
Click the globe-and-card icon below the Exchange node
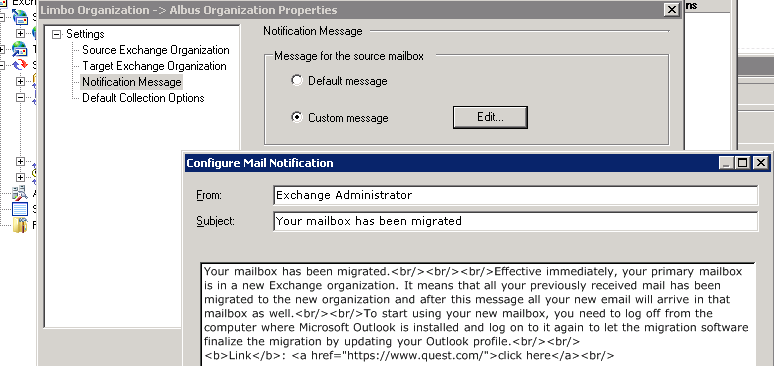coord(20,17)
